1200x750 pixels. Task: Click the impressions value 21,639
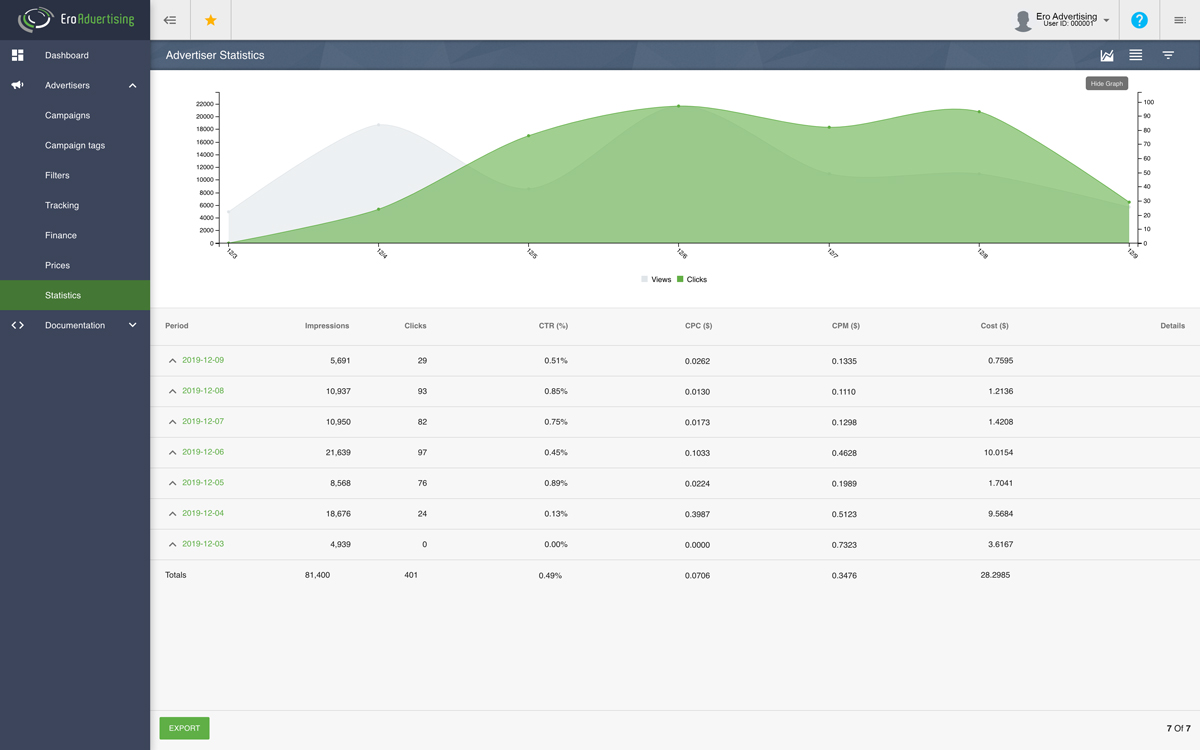click(336, 453)
